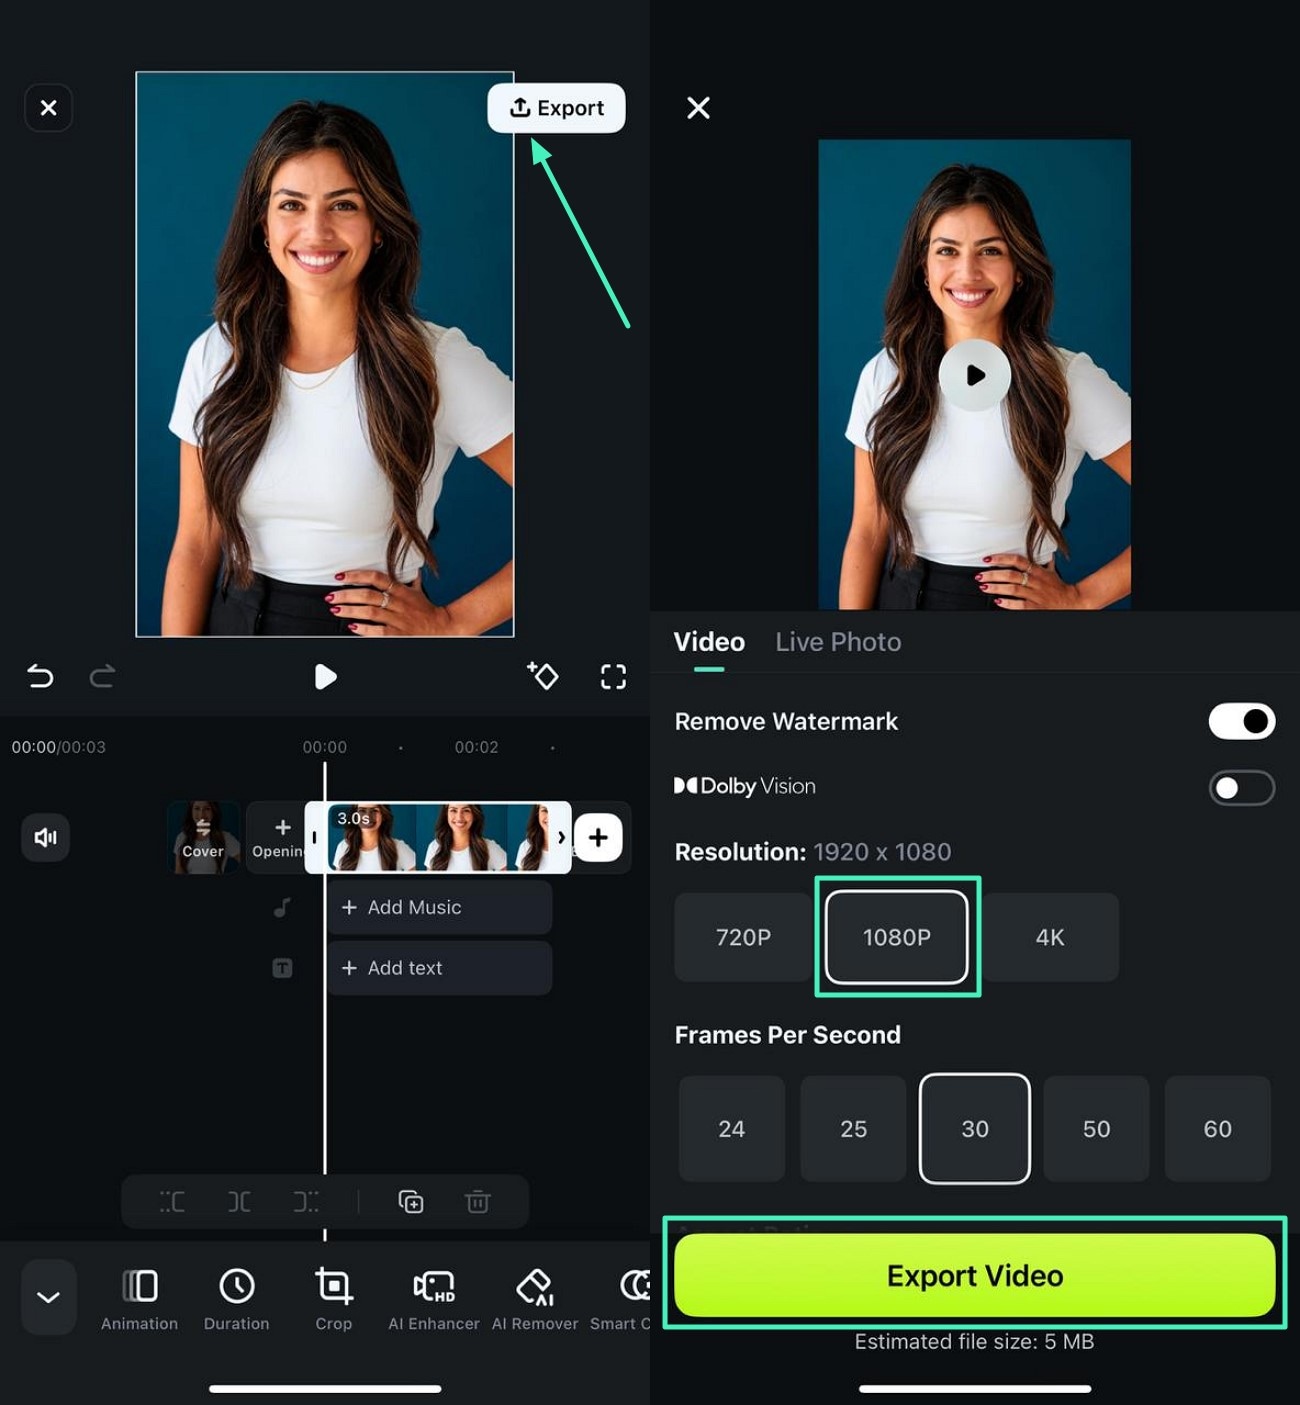Switch to the Live Photo tab

coord(838,642)
